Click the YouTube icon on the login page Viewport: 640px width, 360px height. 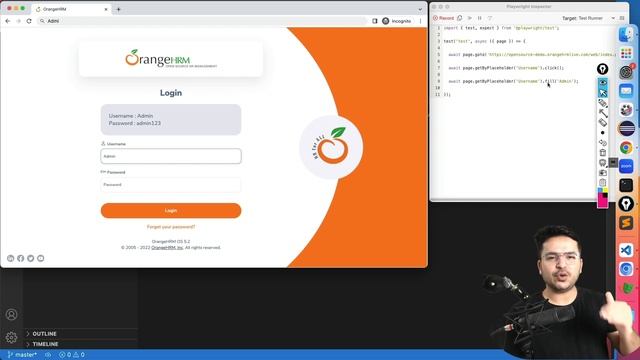click(x=40, y=258)
